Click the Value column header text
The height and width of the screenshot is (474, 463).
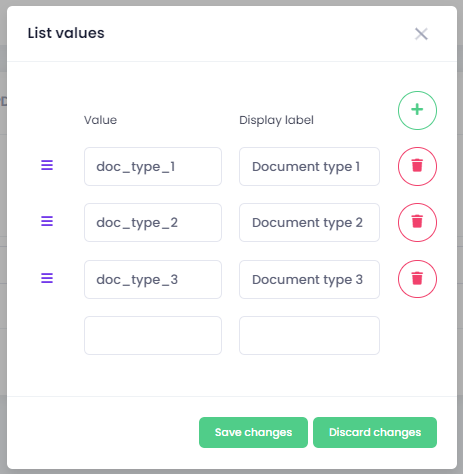(x=100, y=120)
